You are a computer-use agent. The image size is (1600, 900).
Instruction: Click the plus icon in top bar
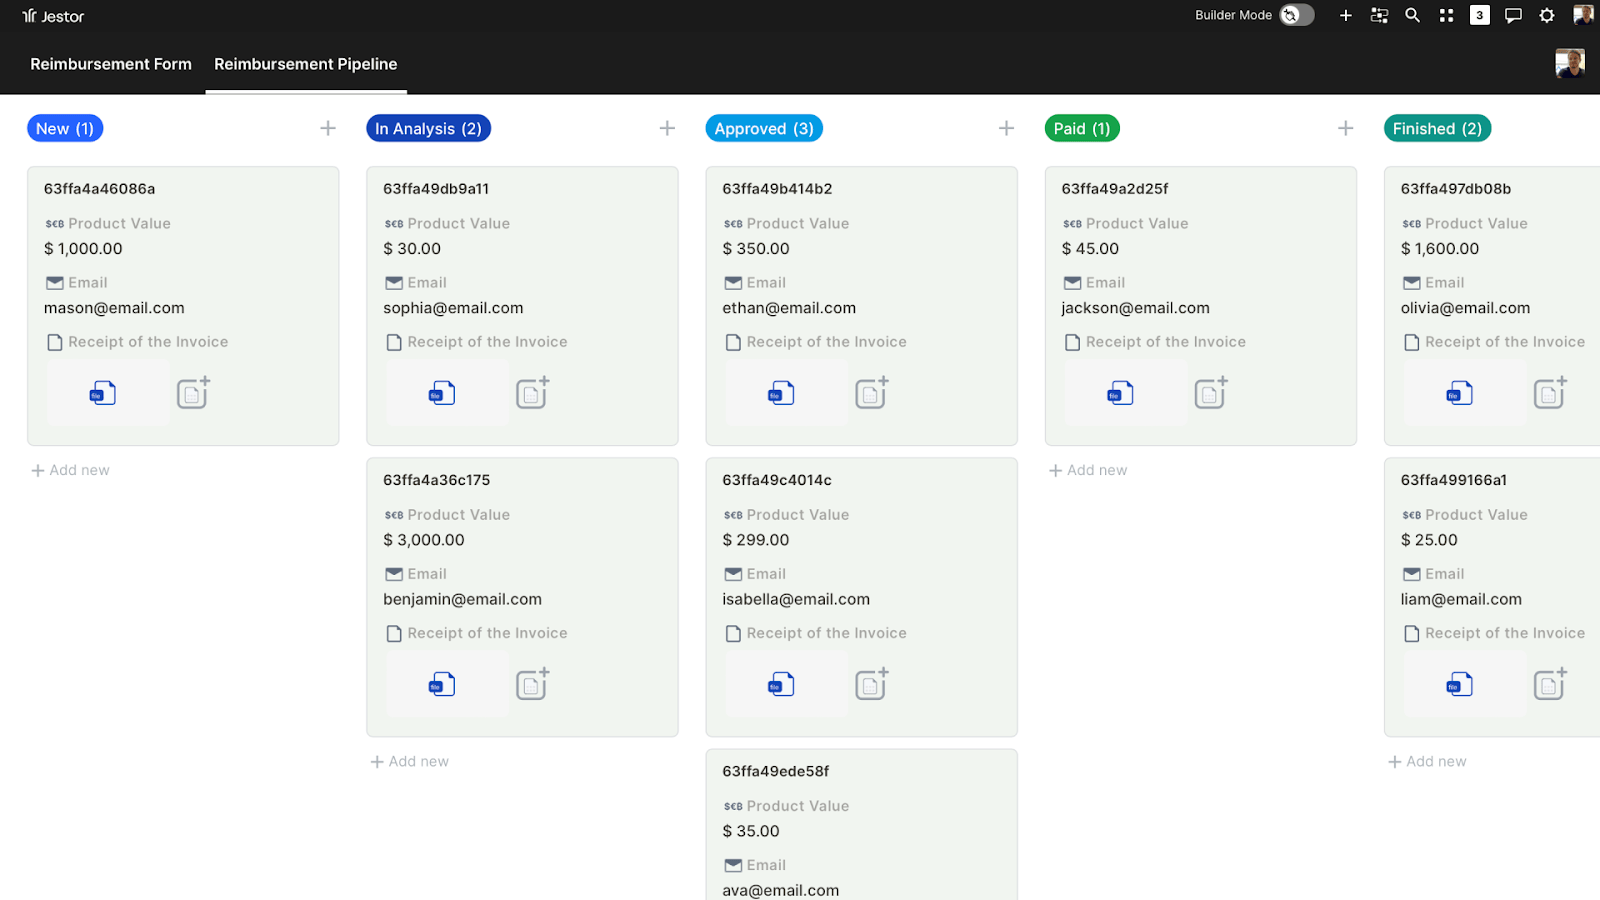pyautogui.click(x=1345, y=15)
